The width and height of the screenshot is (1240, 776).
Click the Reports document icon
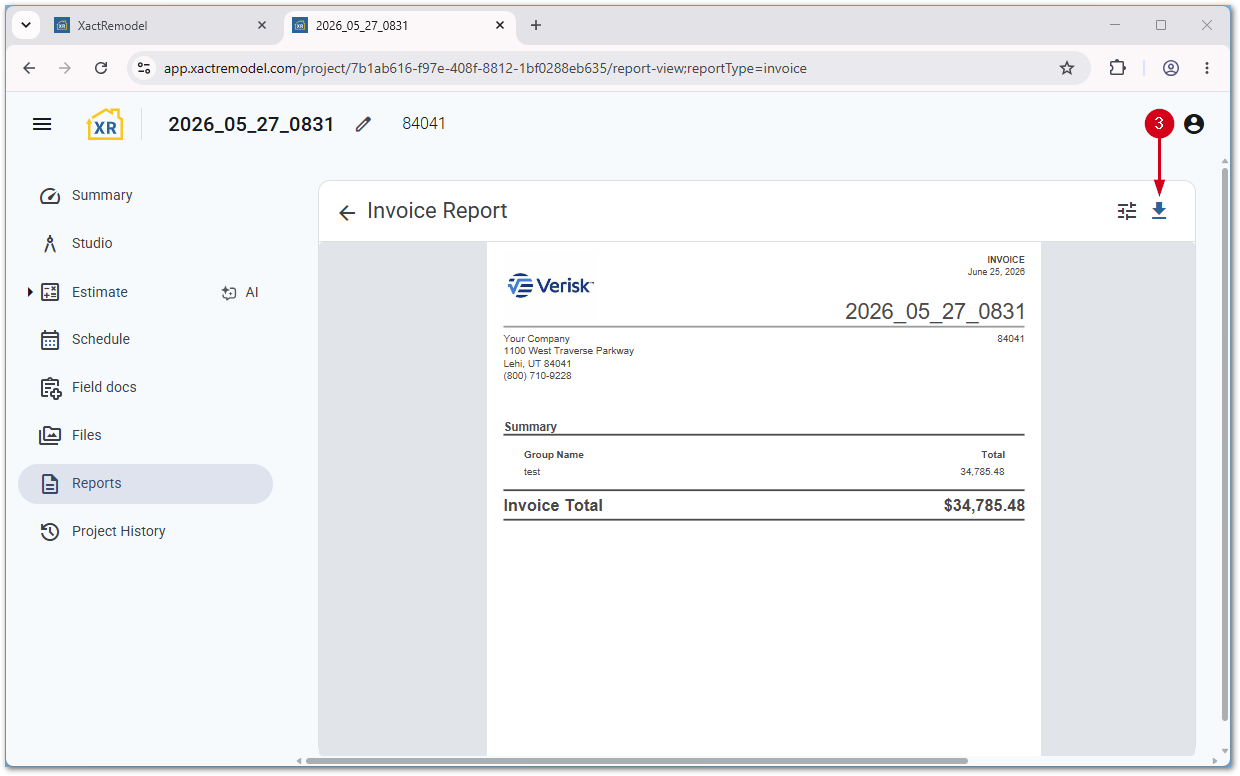click(x=50, y=484)
